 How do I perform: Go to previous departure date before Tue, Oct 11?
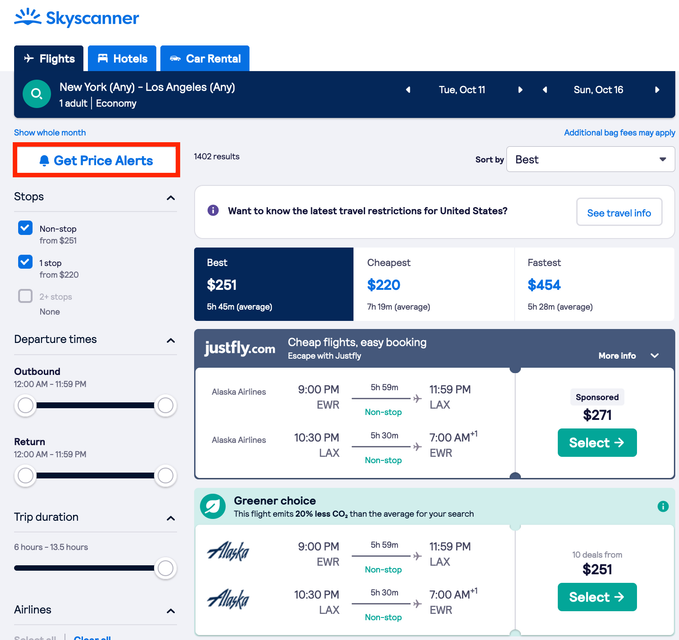(408, 90)
